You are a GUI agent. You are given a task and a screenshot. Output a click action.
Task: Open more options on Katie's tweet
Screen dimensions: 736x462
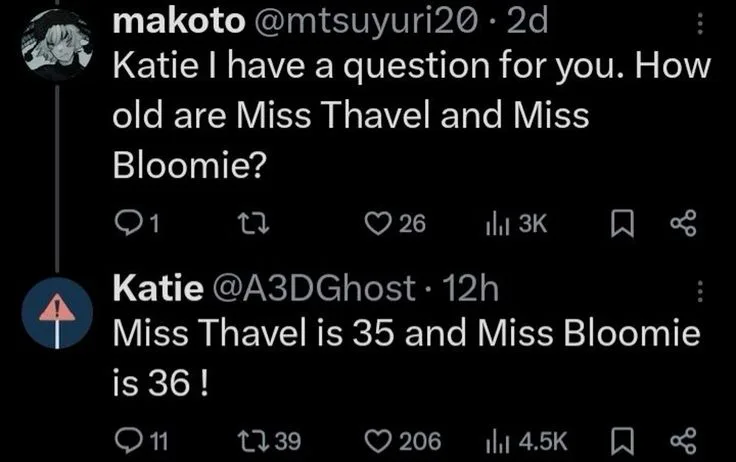pyautogui.click(x=699, y=291)
